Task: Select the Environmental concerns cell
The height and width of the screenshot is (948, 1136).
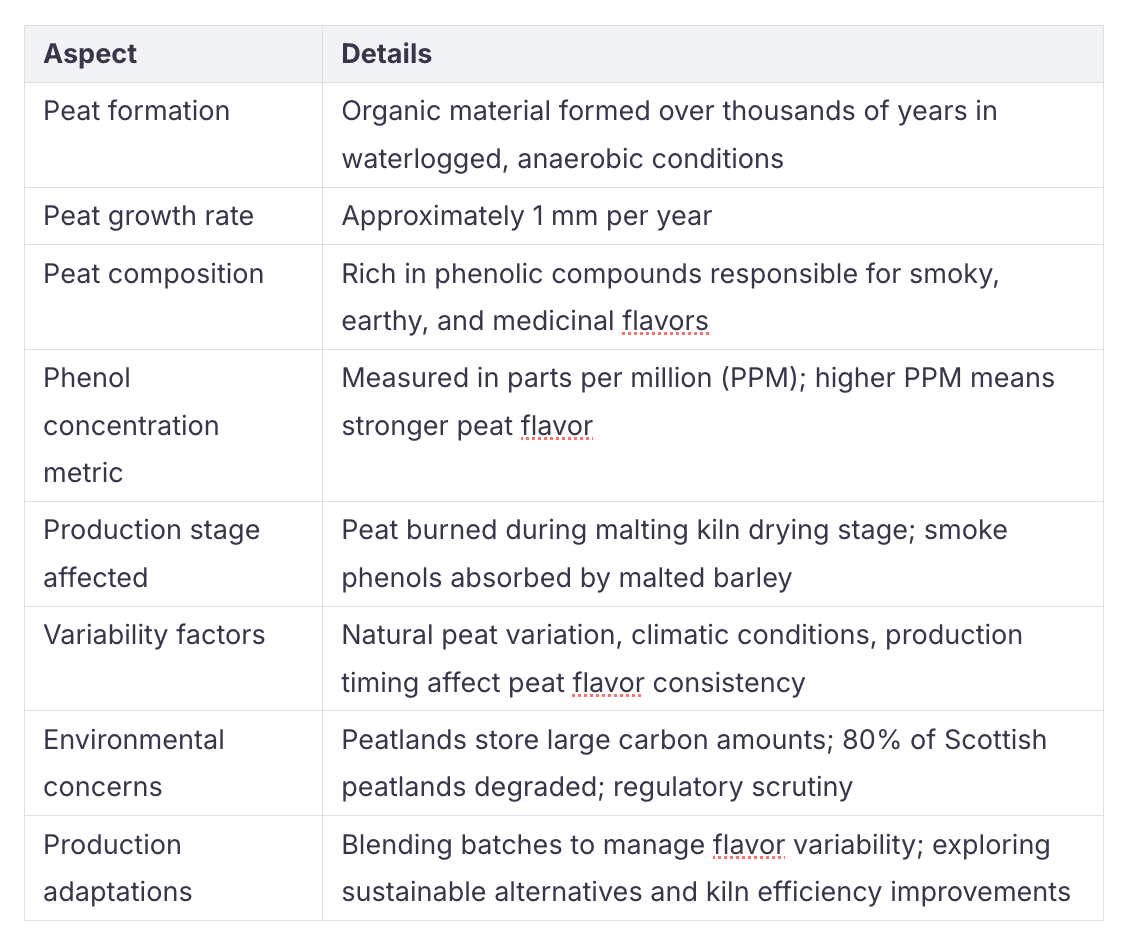Action: click(173, 763)
